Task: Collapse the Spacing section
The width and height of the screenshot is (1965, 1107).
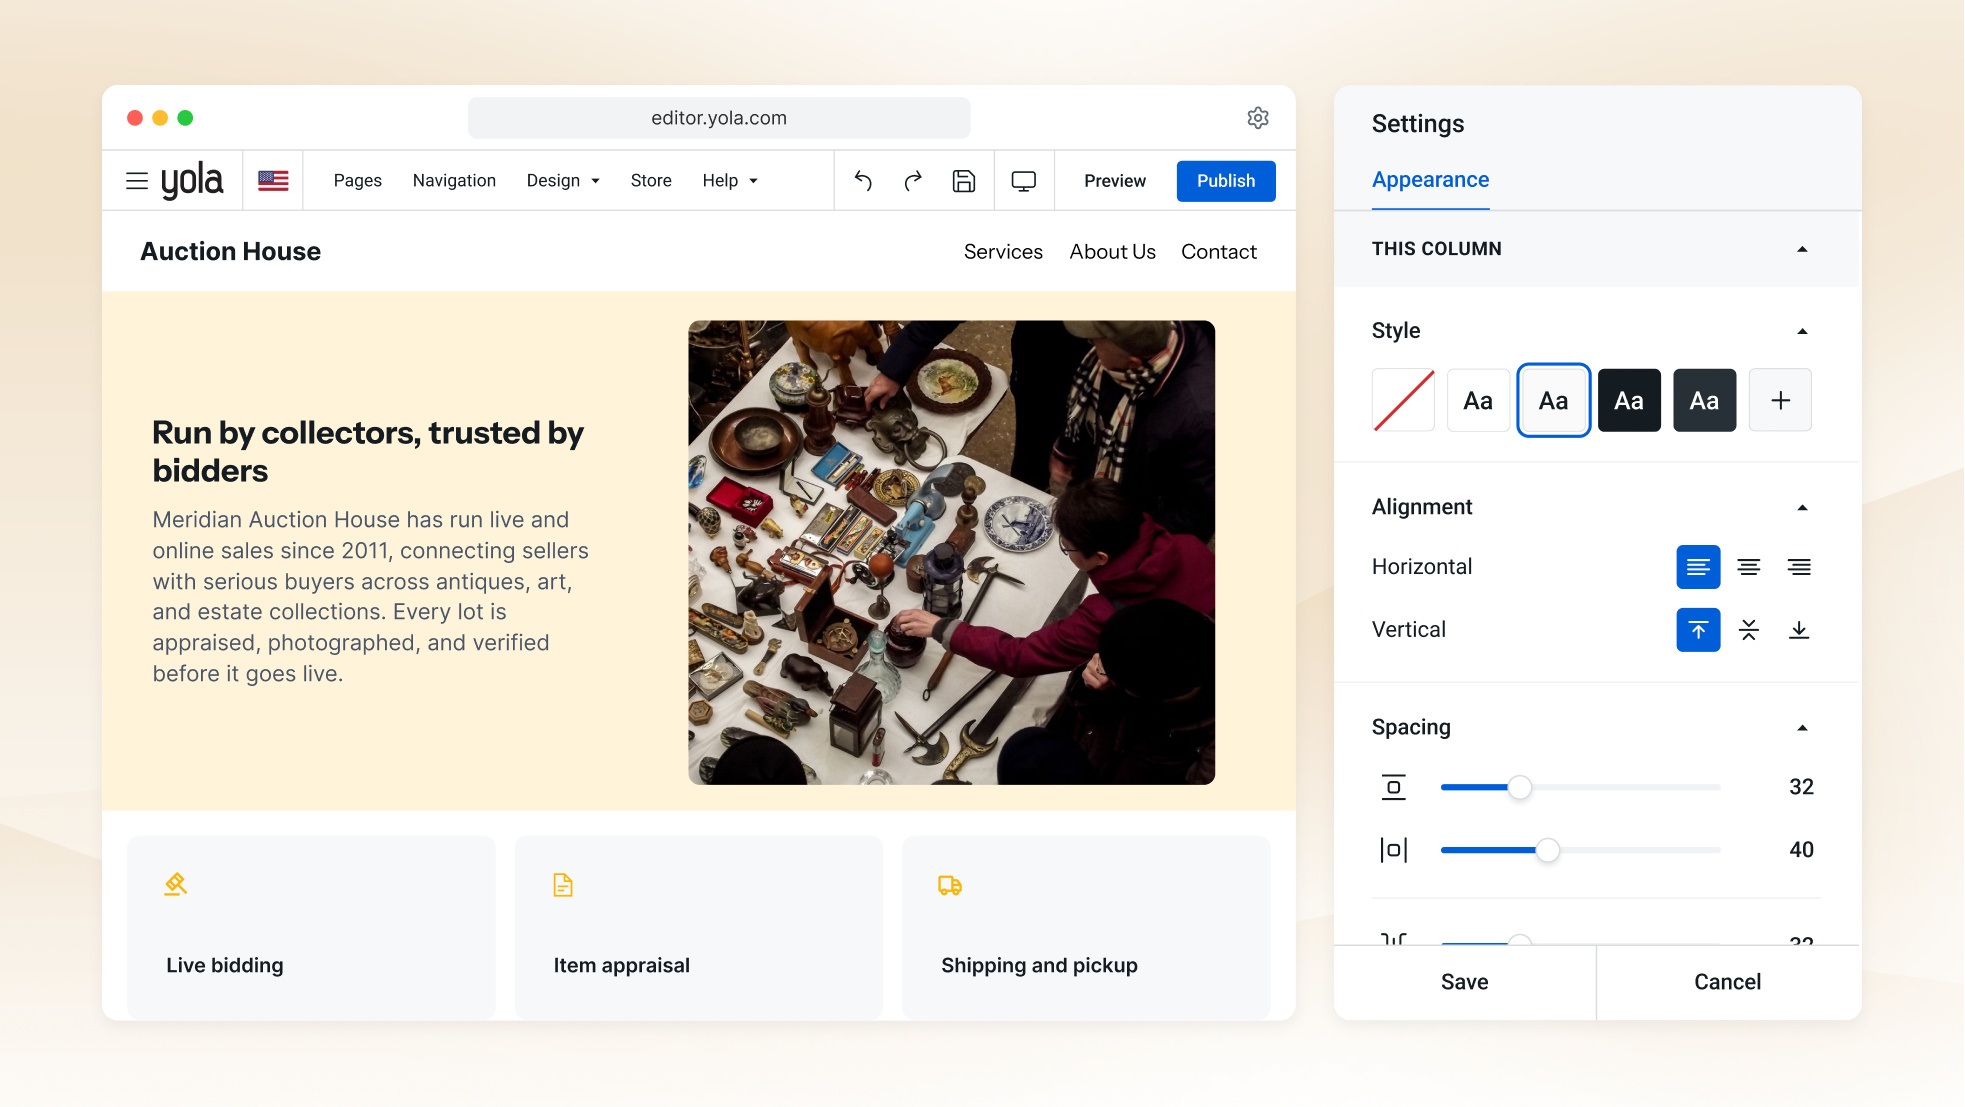Action: pos(1802,728)
